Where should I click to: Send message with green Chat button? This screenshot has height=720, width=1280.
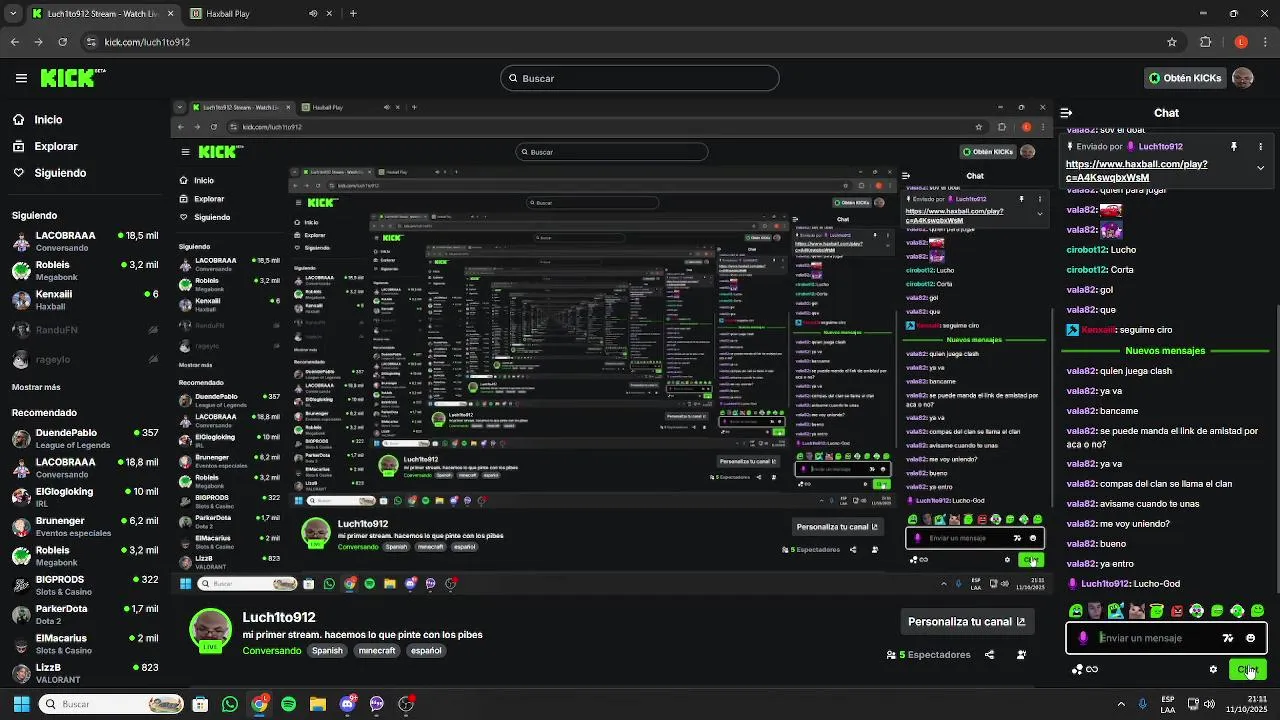1247,670
